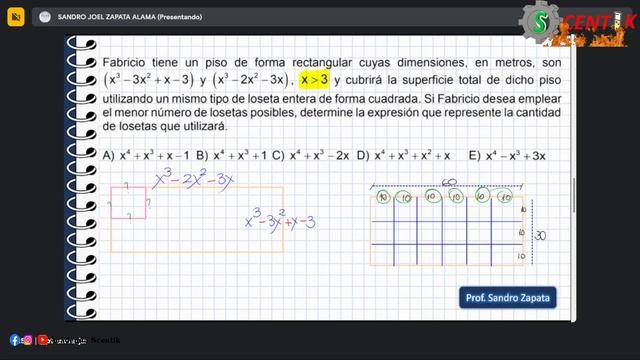
Task: Click the 'Prof. Sandro Zapata' badge
Action: coord(508,298)
